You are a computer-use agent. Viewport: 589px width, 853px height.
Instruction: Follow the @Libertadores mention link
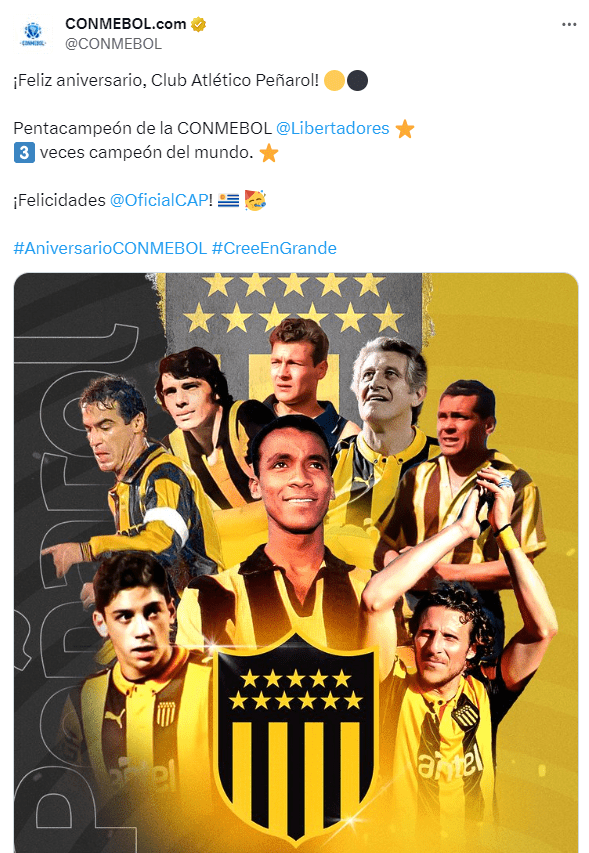[333, 128]
